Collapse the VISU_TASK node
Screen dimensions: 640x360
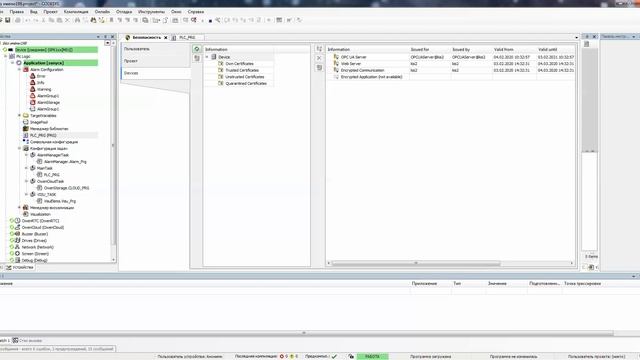click(27, 194)
